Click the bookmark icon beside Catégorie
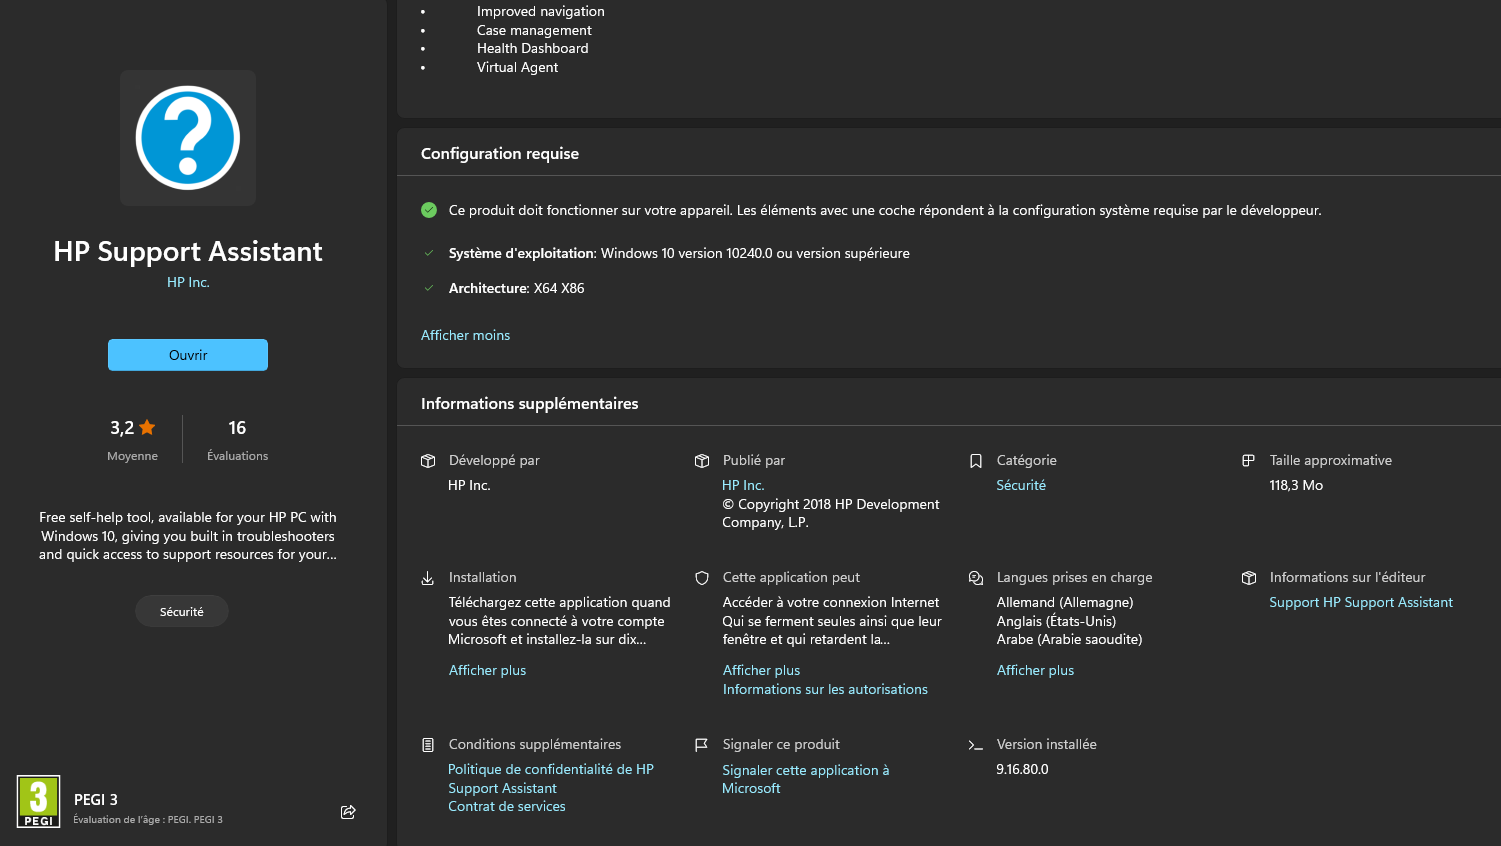1501x846 pixels. (x=976, y=461)
